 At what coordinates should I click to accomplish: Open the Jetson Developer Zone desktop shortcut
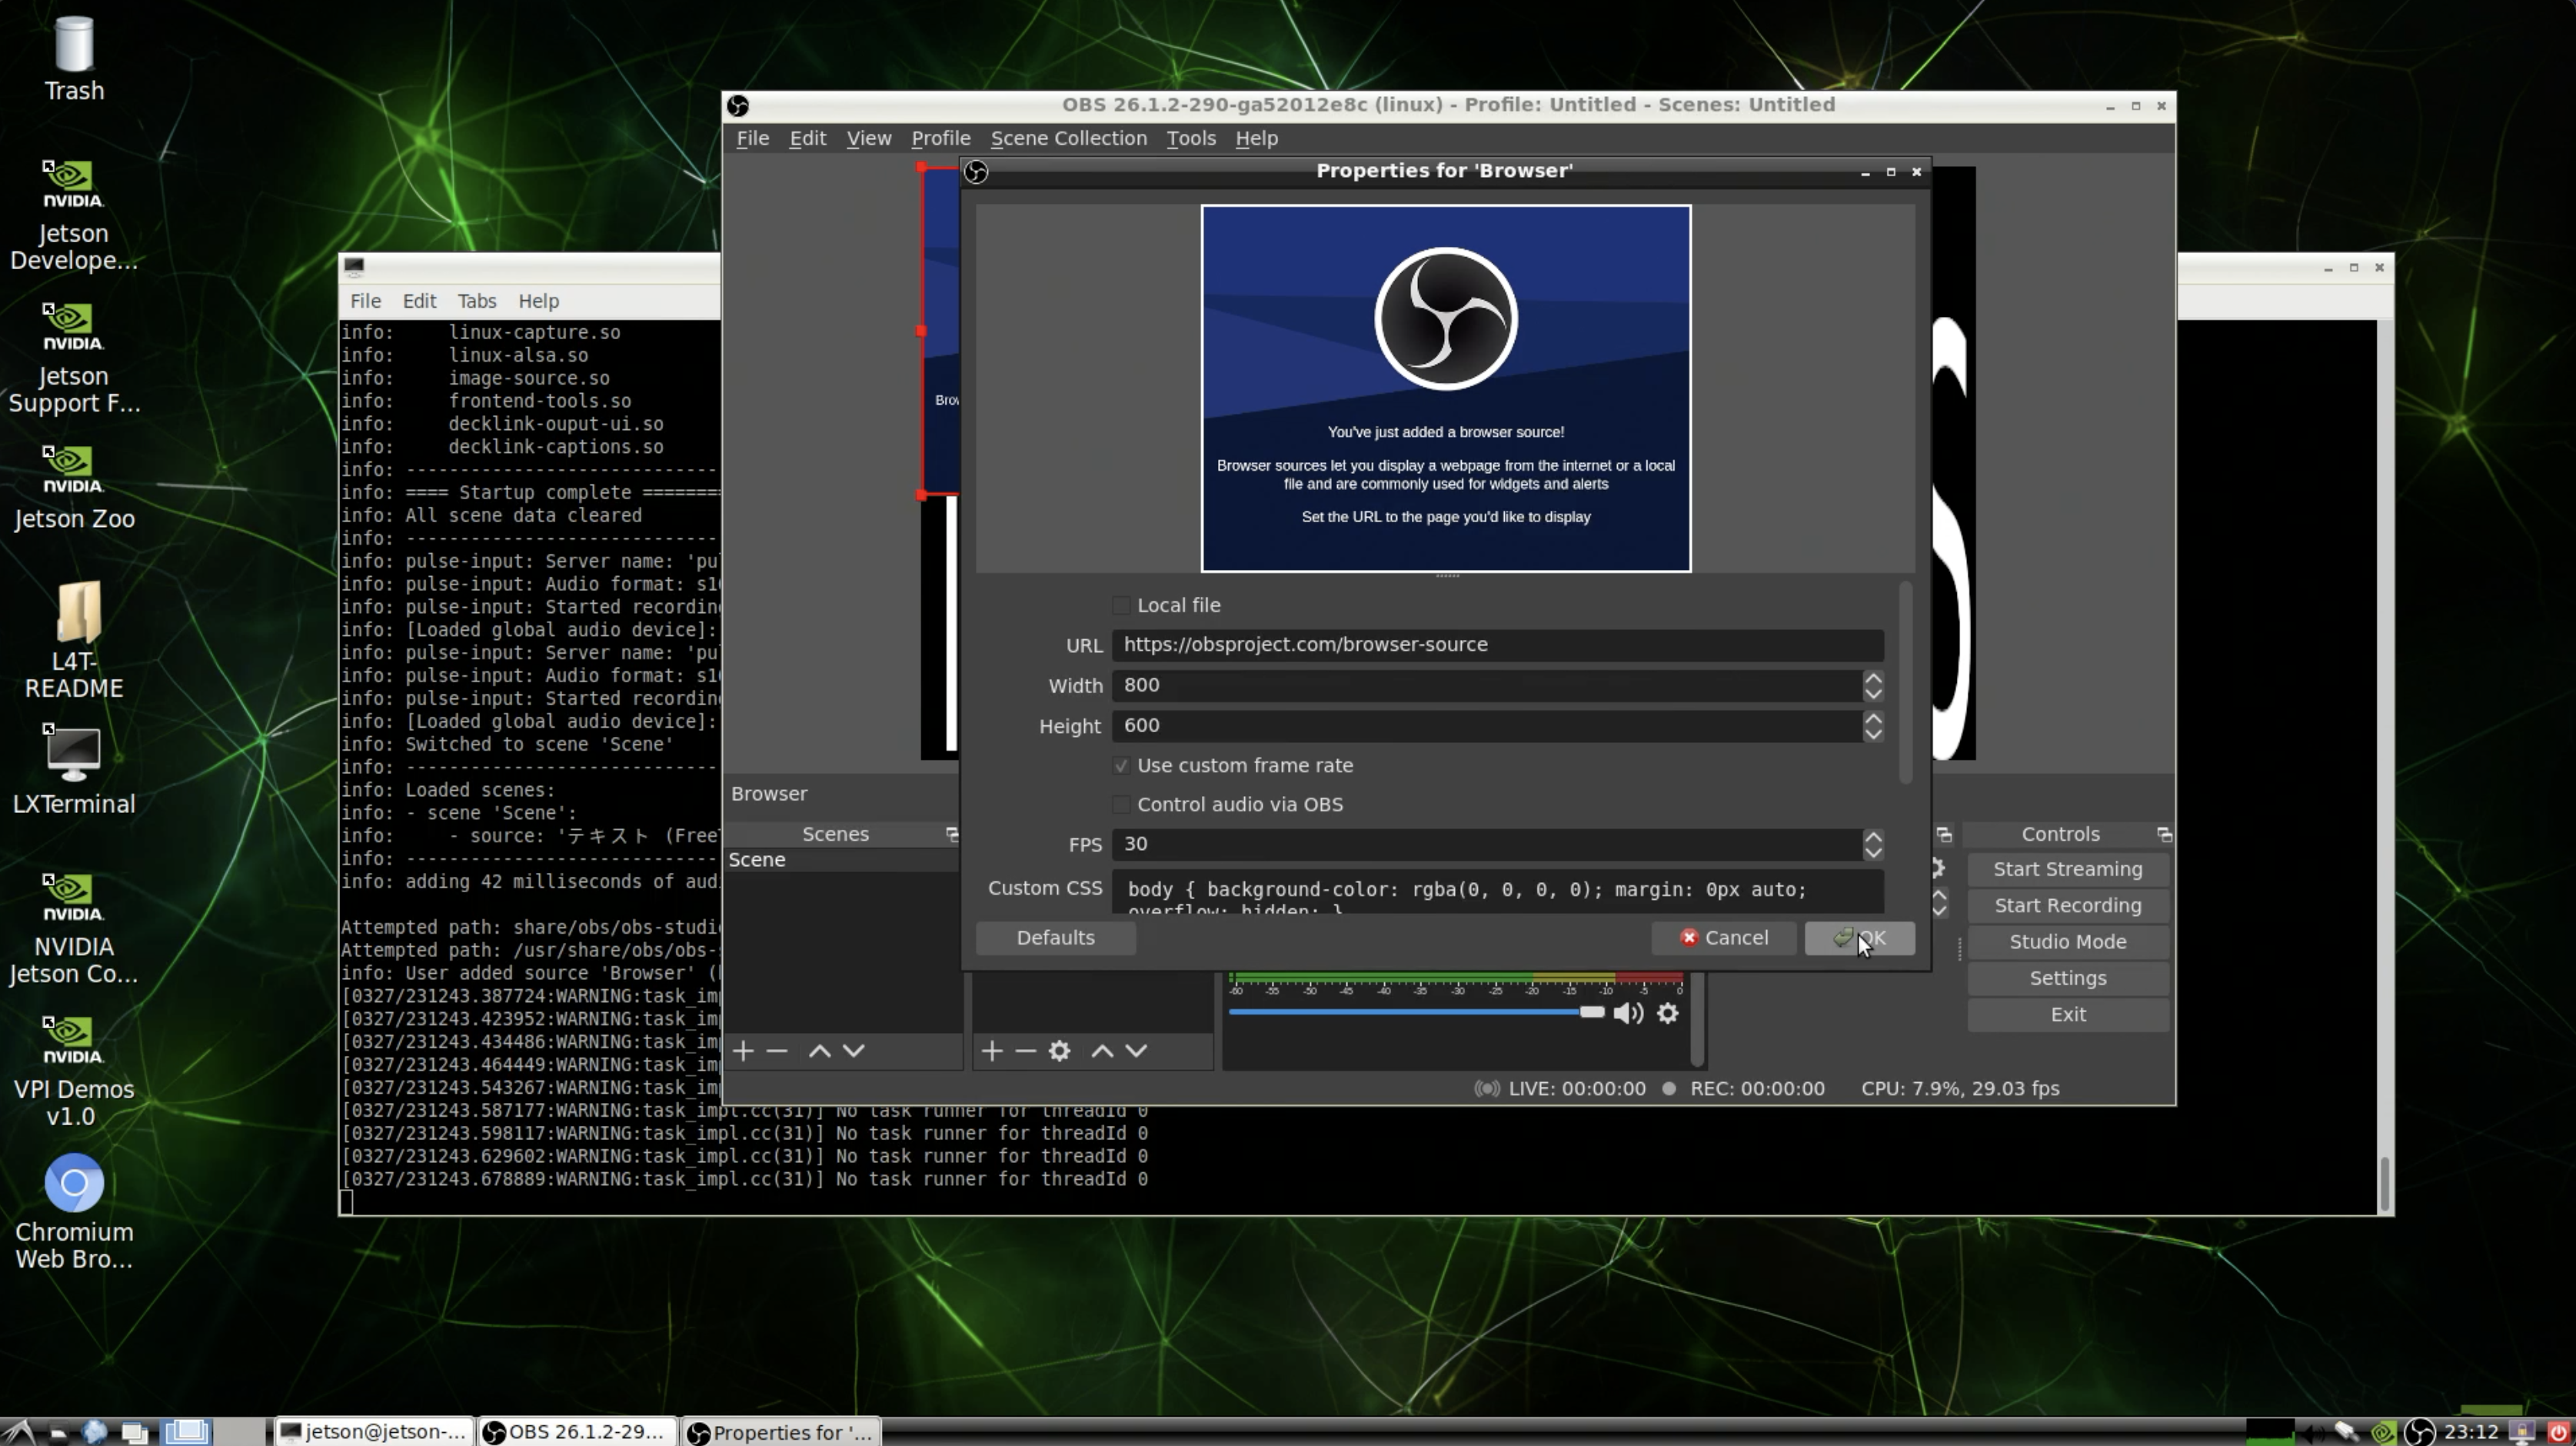[x=73, y=215]
